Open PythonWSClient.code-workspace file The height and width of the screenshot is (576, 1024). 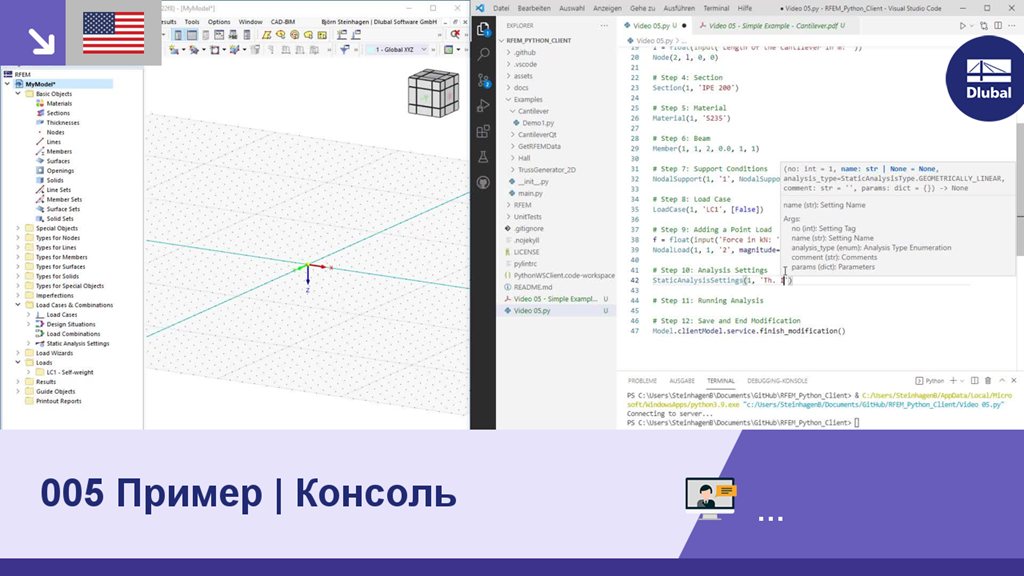564,276
